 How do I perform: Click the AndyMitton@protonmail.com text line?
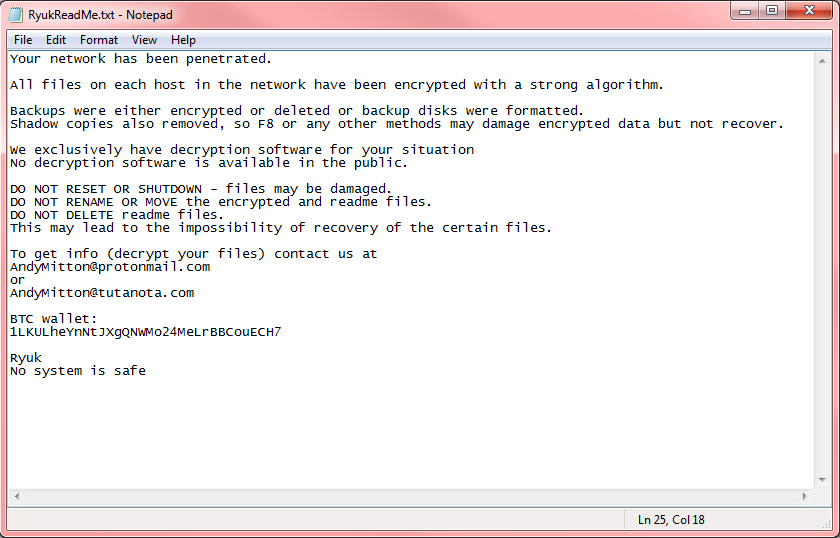tap(110, 267)
